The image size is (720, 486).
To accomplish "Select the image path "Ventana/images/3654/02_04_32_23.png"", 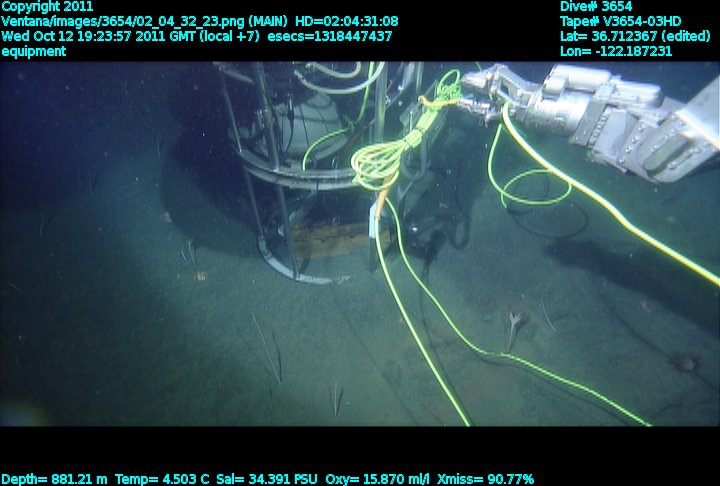I will click(x=123, y=22).
